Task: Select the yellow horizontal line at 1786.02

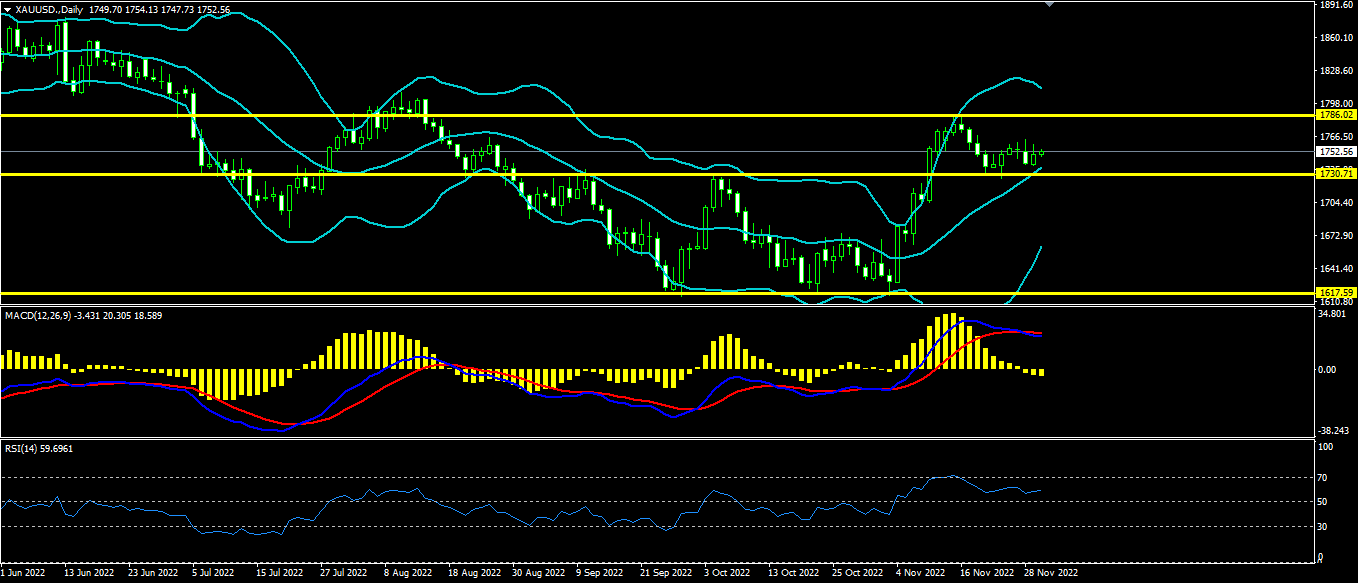Action: click(x=600, y=115)
